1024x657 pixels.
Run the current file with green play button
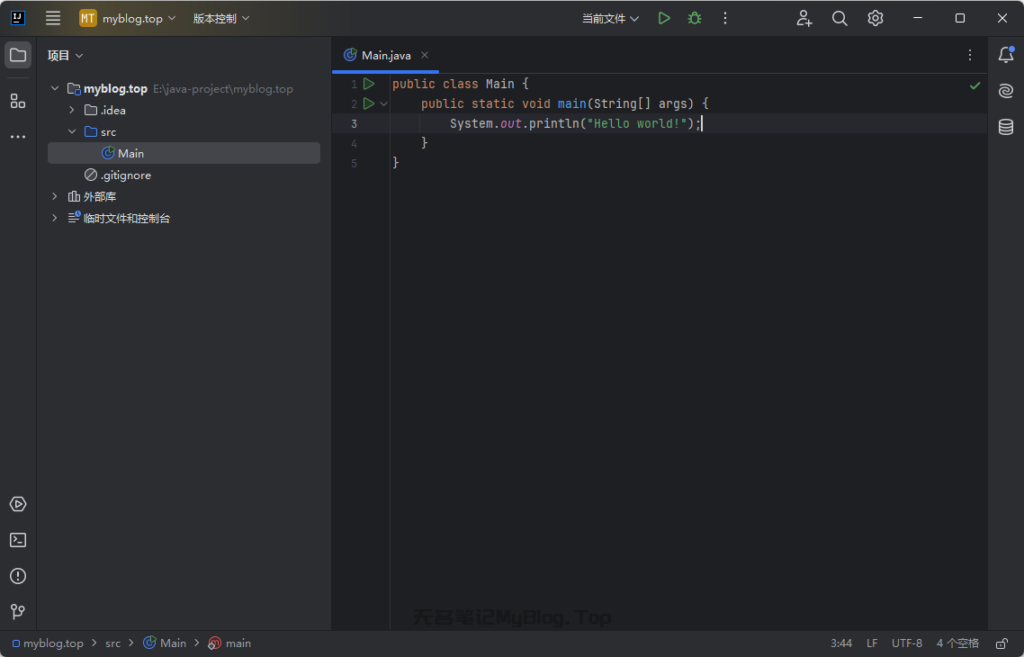pyautogui.click(x=664, y=18)
